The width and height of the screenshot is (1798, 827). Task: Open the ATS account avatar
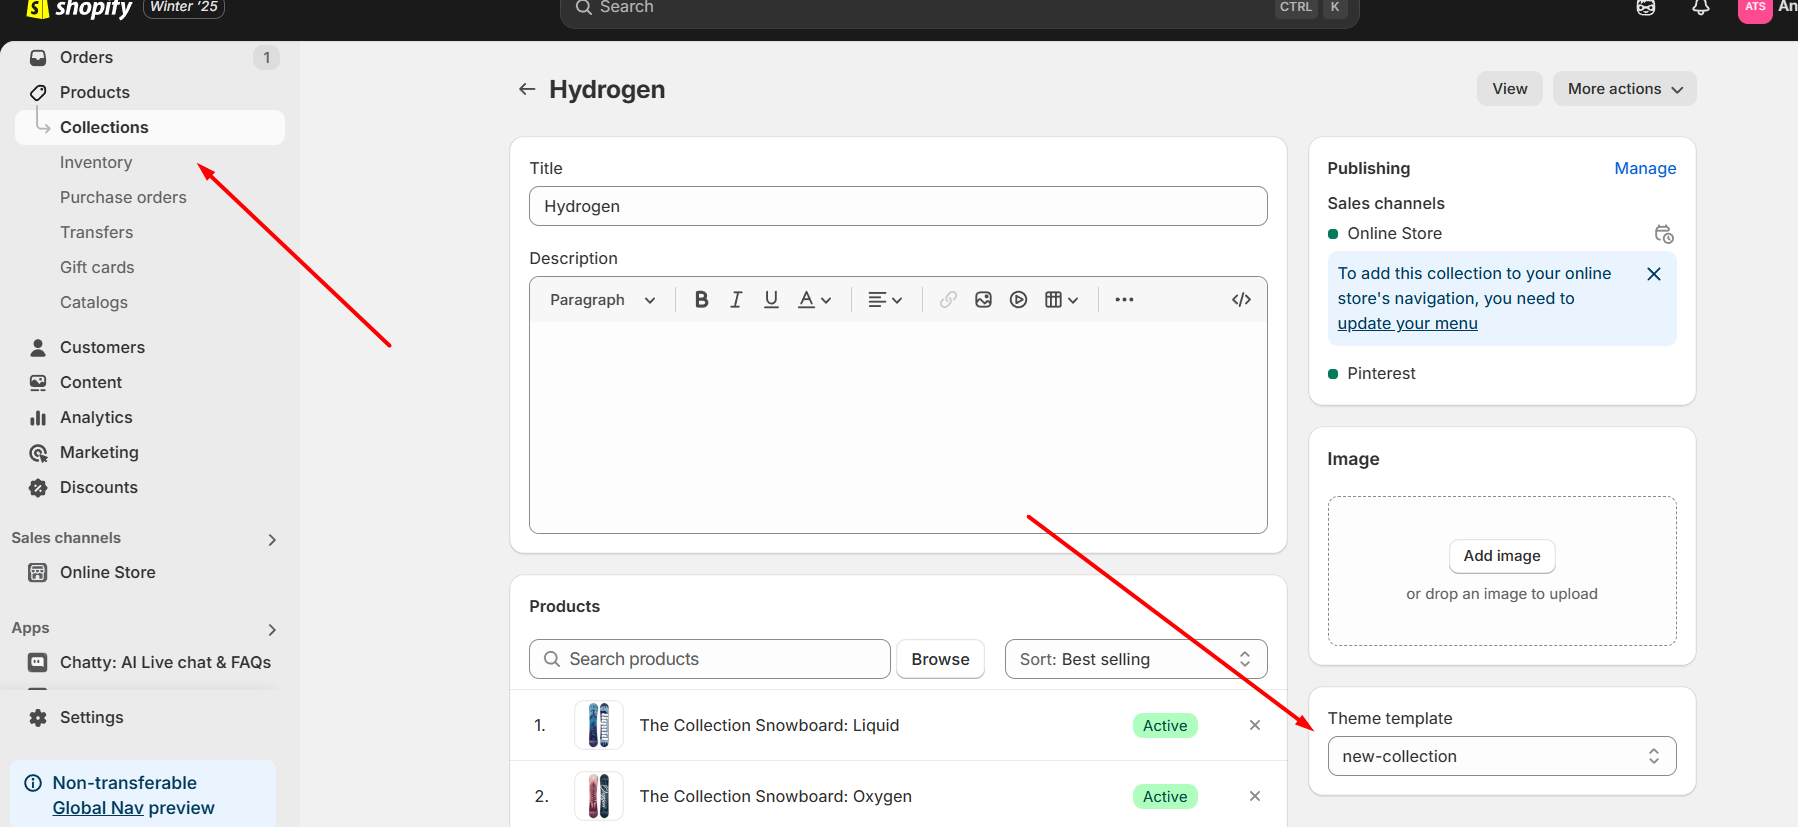pyautogui.click(x=1755, y=8)
